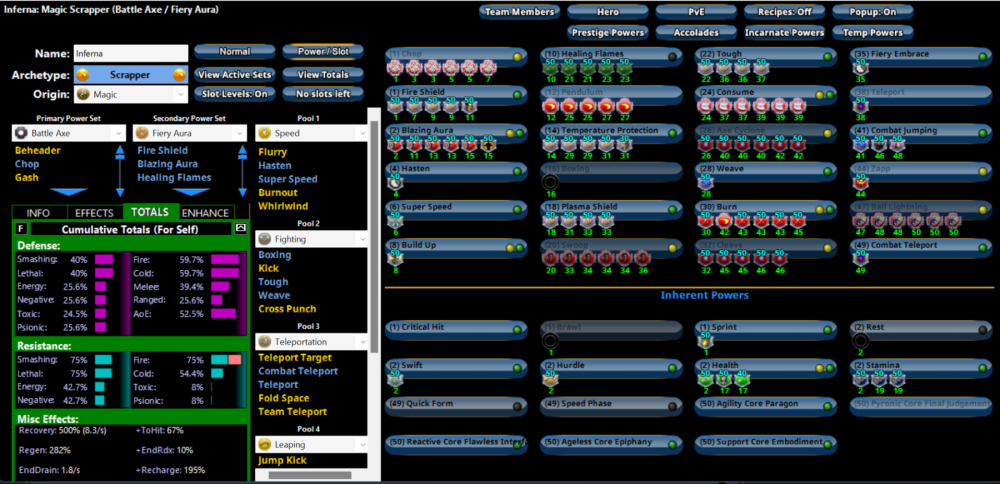
Task: Click the empty Boxing enhancement slot
Action: (x=550, y=182)
